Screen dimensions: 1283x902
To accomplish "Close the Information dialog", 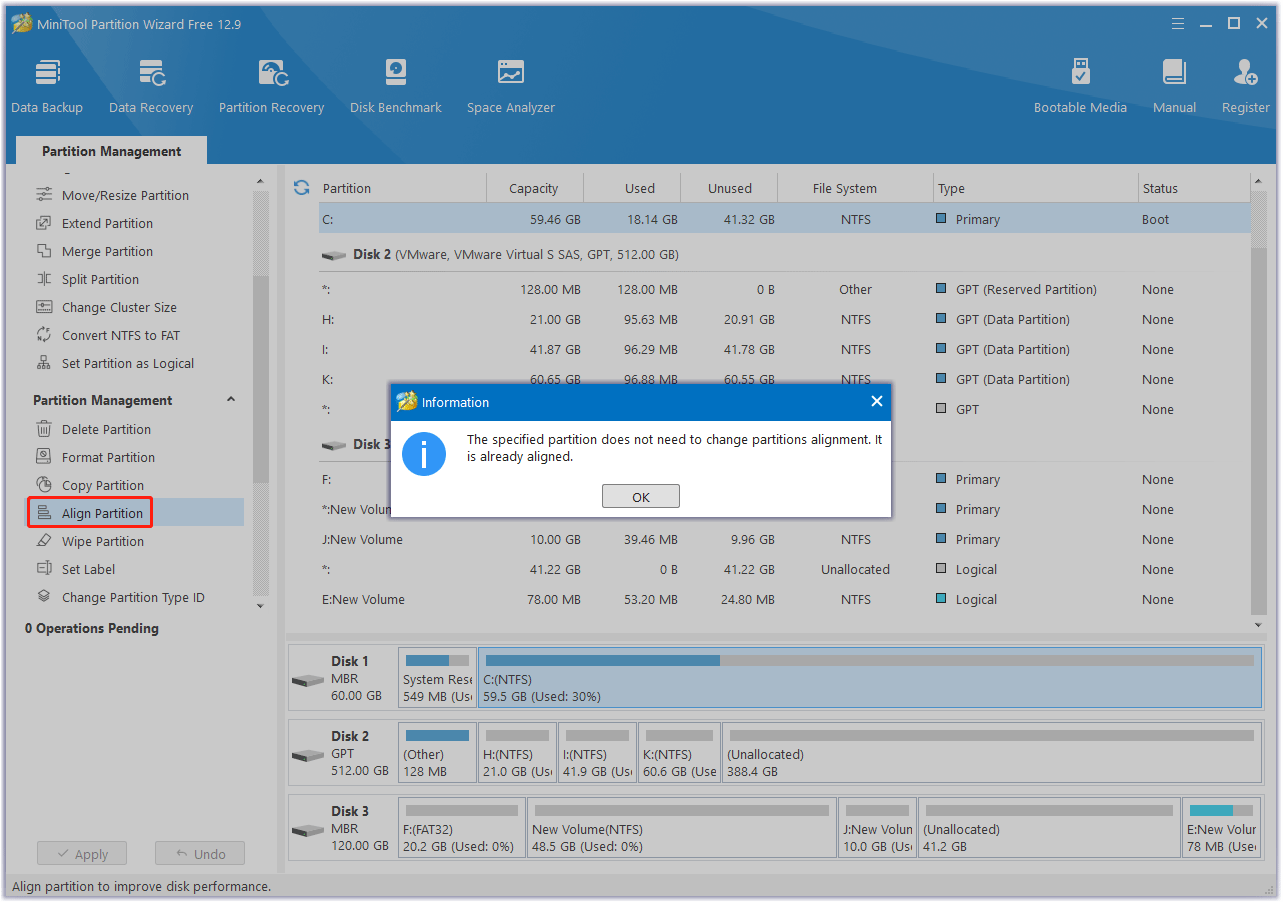I will coord(876,401).
